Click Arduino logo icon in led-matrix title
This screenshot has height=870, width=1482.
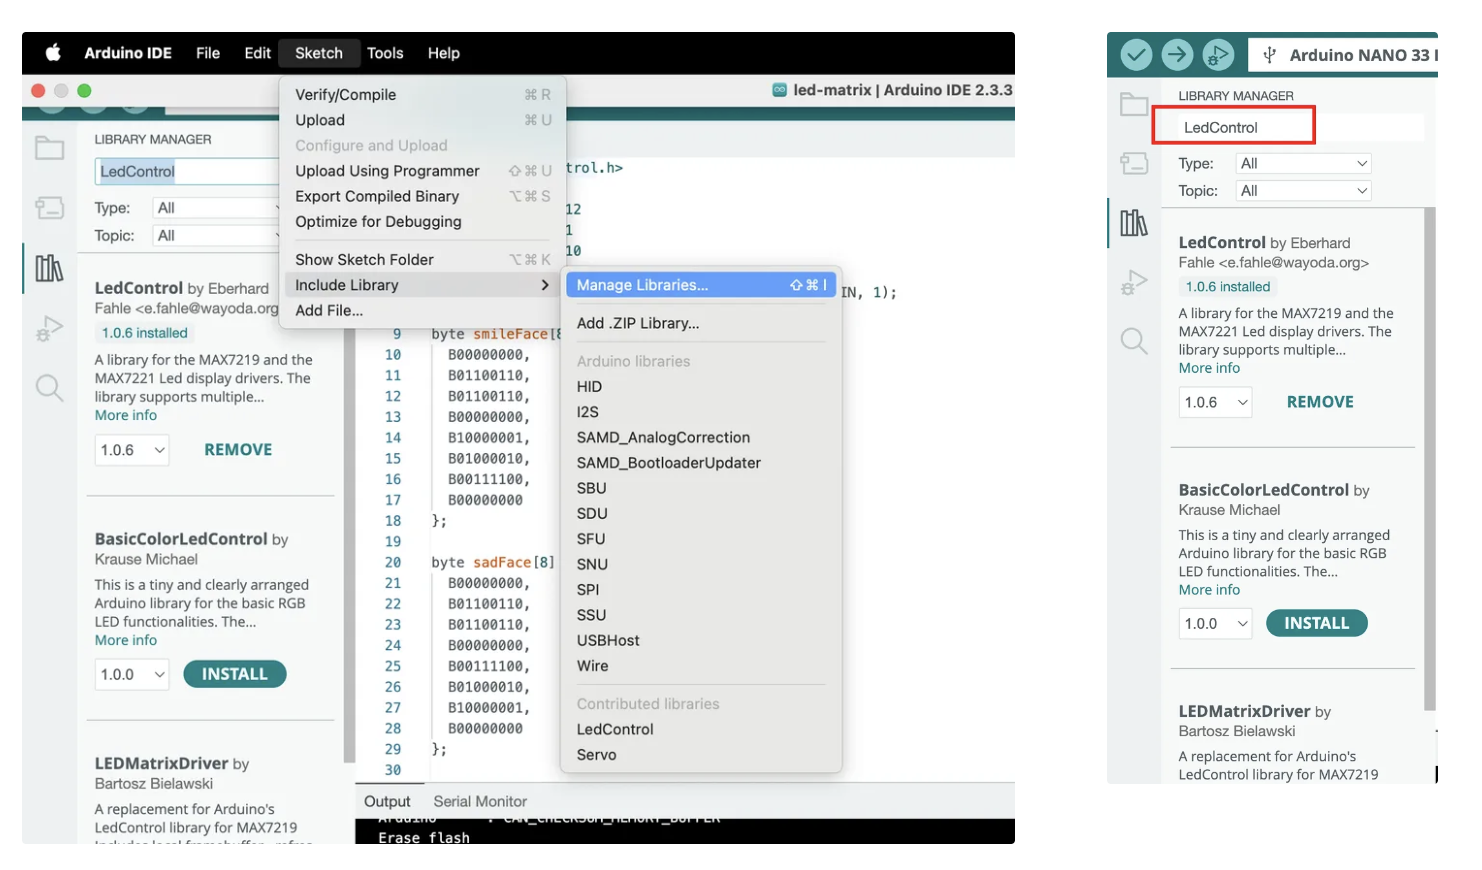[779, 90]
